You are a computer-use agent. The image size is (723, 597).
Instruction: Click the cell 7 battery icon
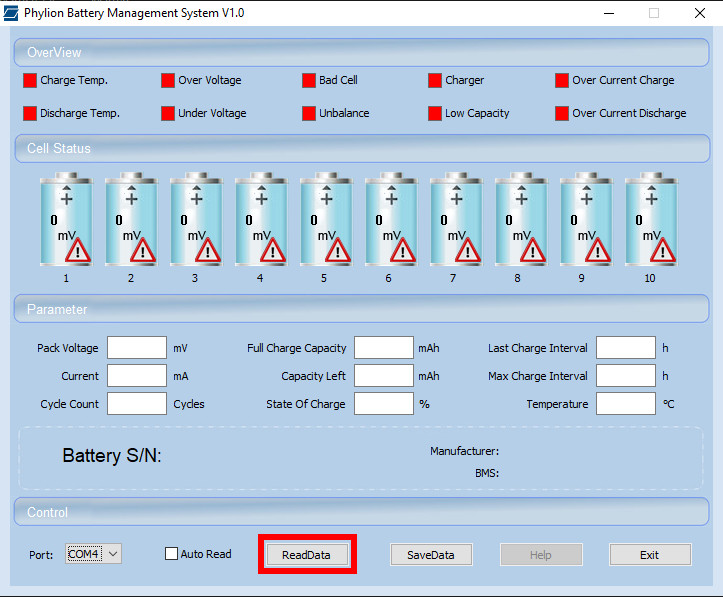[x=455, y=220]
